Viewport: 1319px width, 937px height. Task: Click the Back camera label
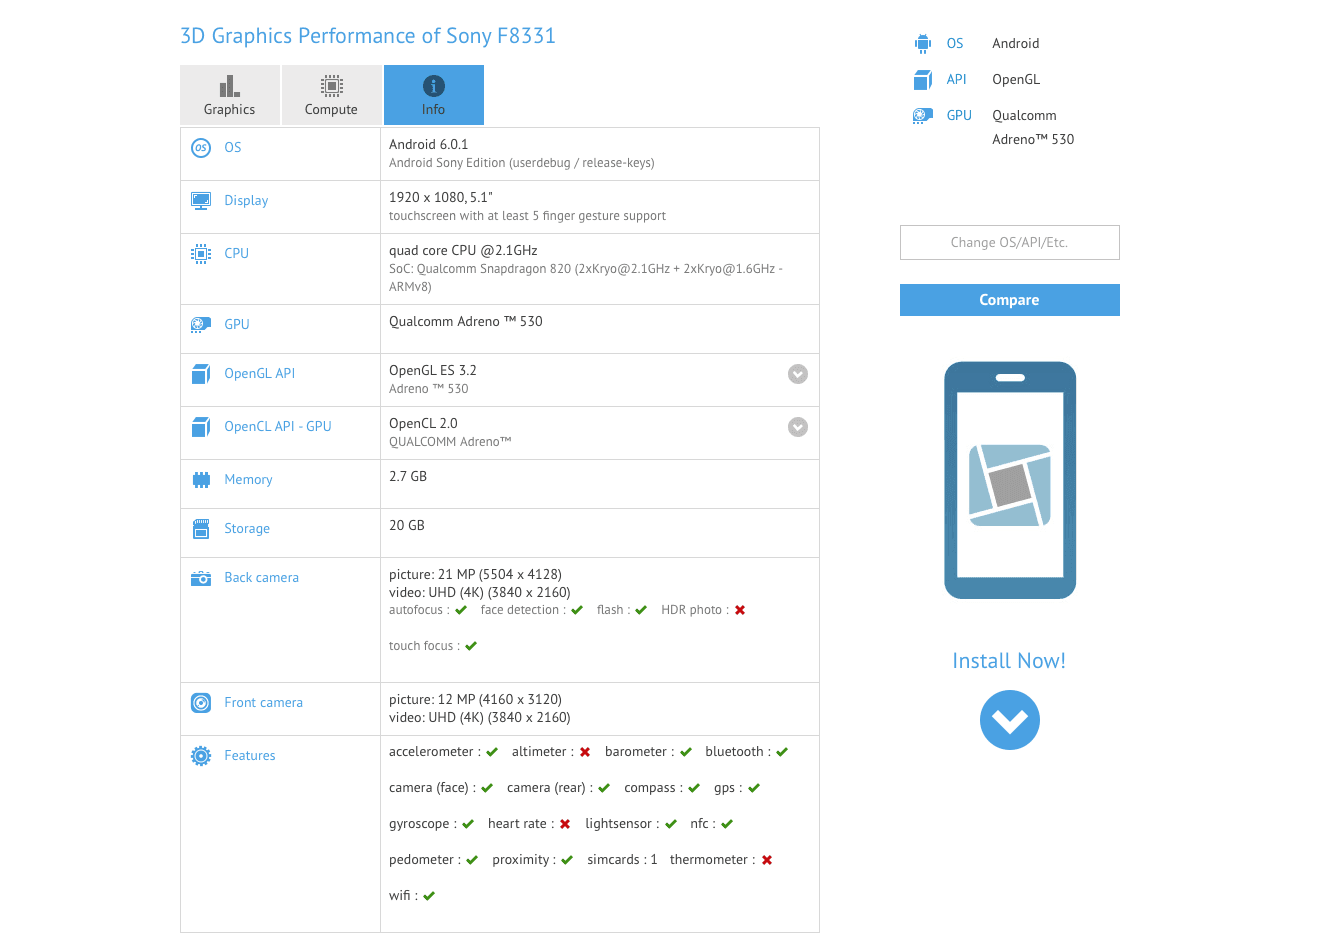tap(262, 578)
